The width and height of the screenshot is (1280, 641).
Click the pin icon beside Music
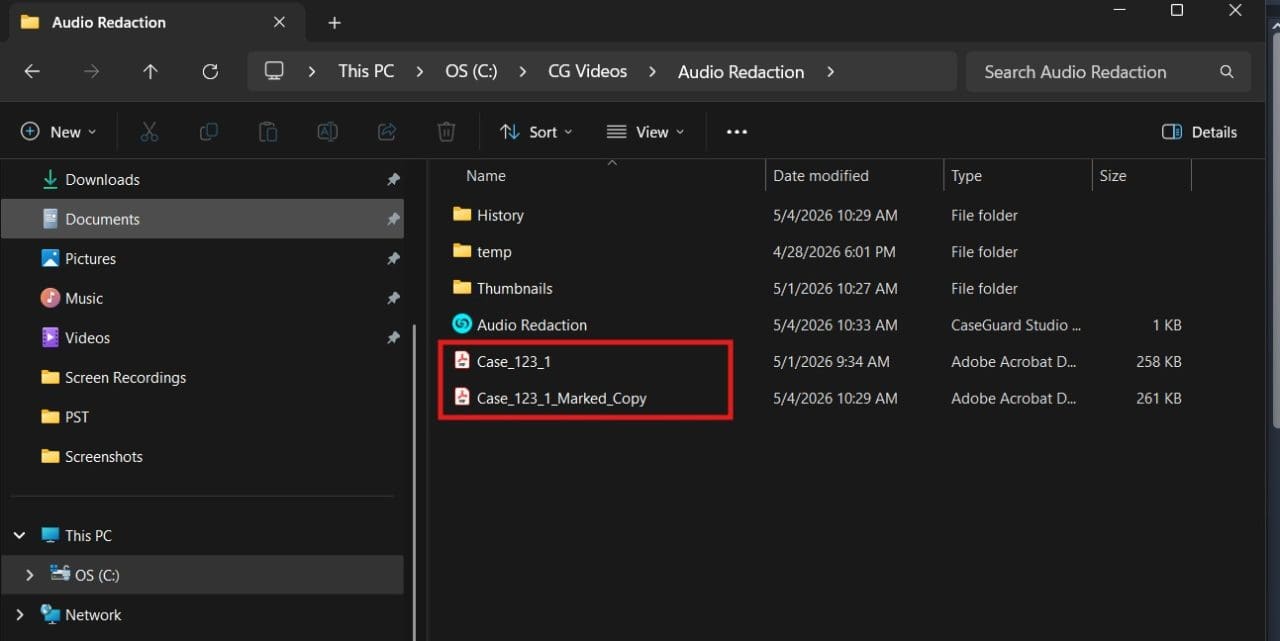(x=393, y=298)
